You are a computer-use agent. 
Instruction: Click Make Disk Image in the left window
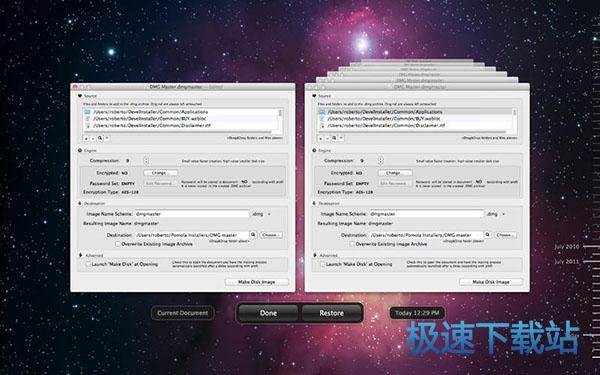[256, 282]
